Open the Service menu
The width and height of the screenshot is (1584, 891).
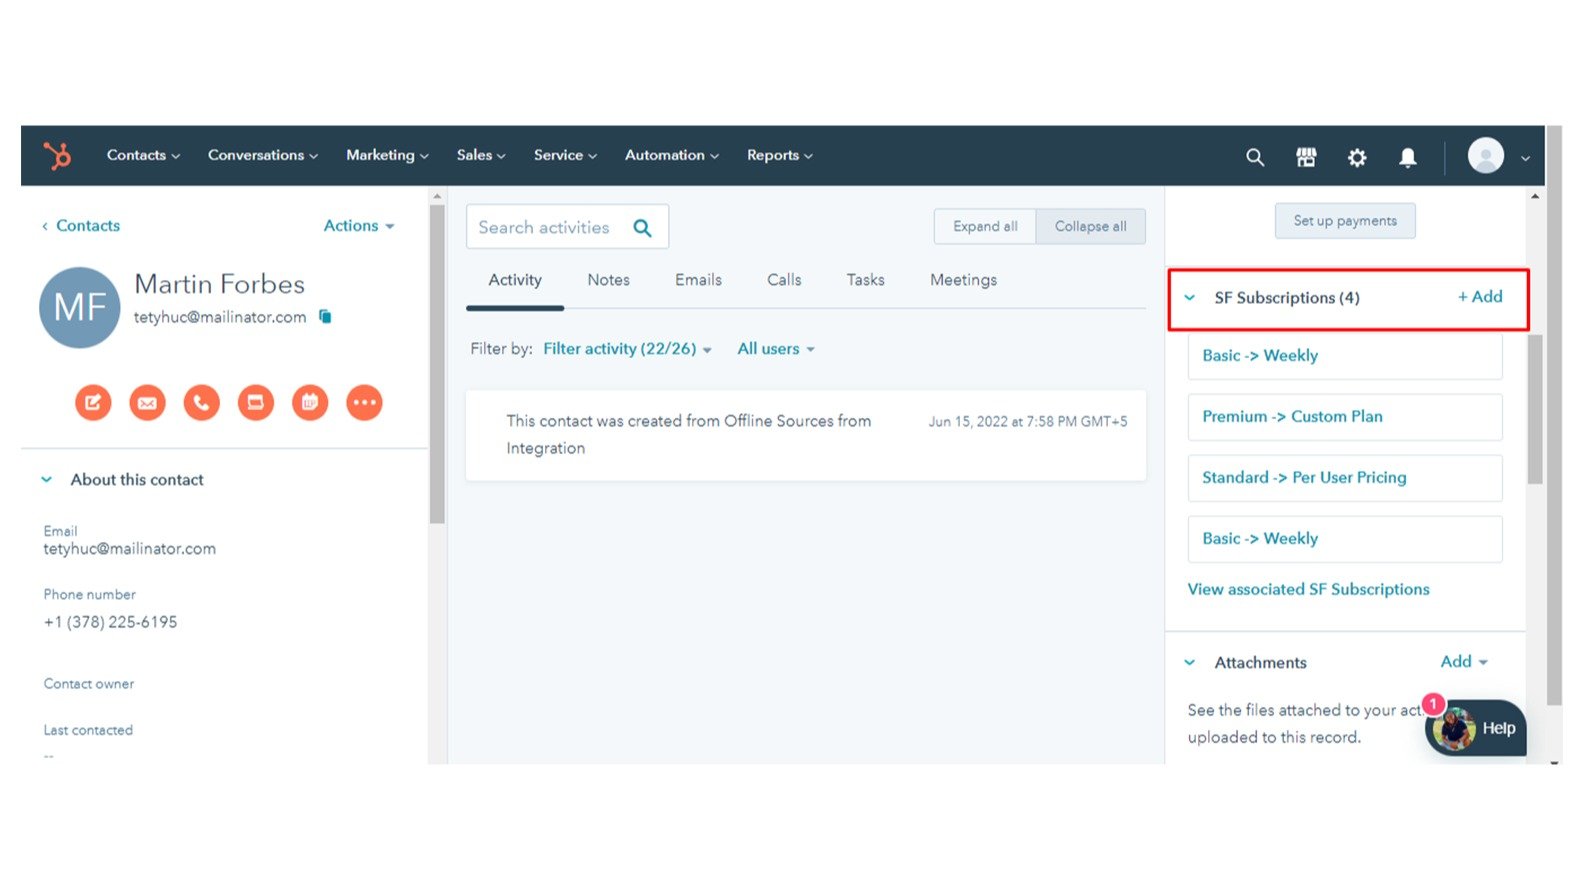pos(565,155)
